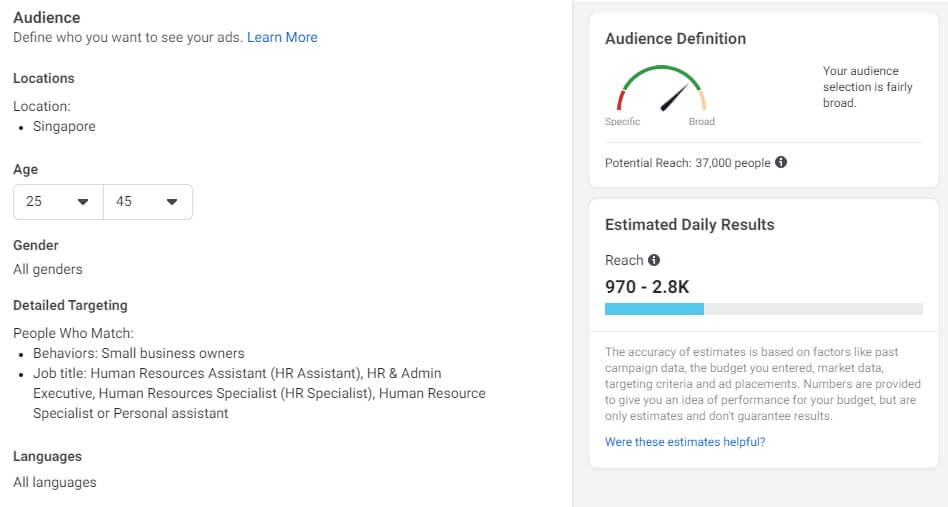Viewport: 948px width, 507px height.
Task: Click the audience gauge needle
Action: pyautogui.click(x=674, y=98)
